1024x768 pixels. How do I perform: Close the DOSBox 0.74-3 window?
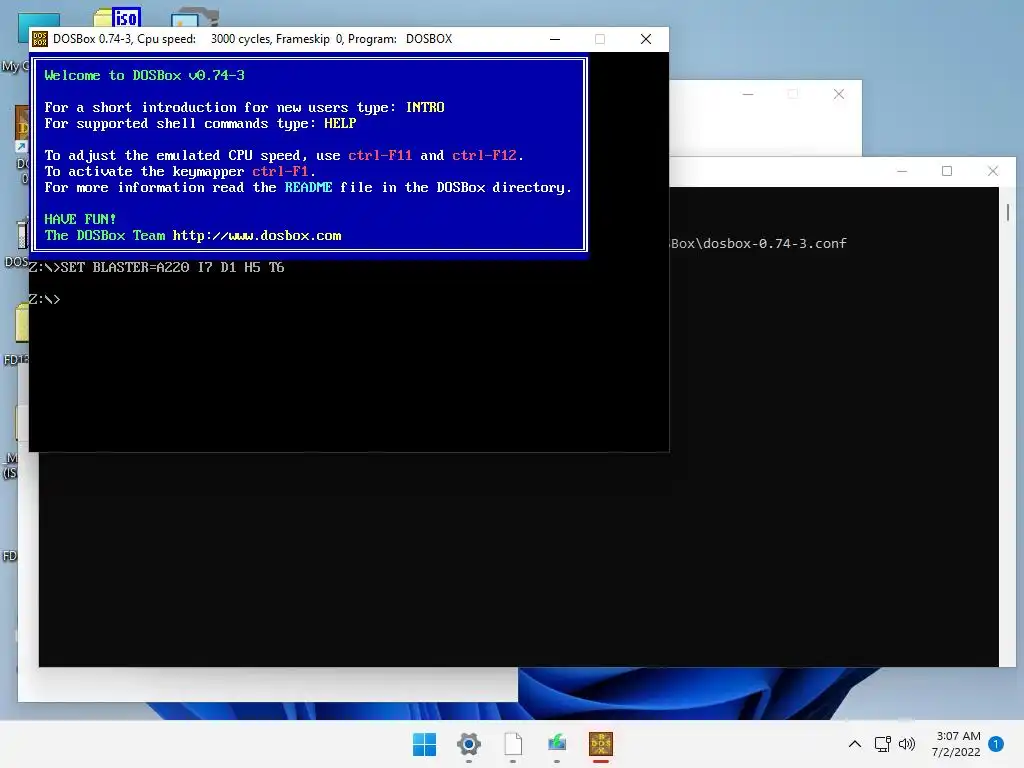coord(646,39)
